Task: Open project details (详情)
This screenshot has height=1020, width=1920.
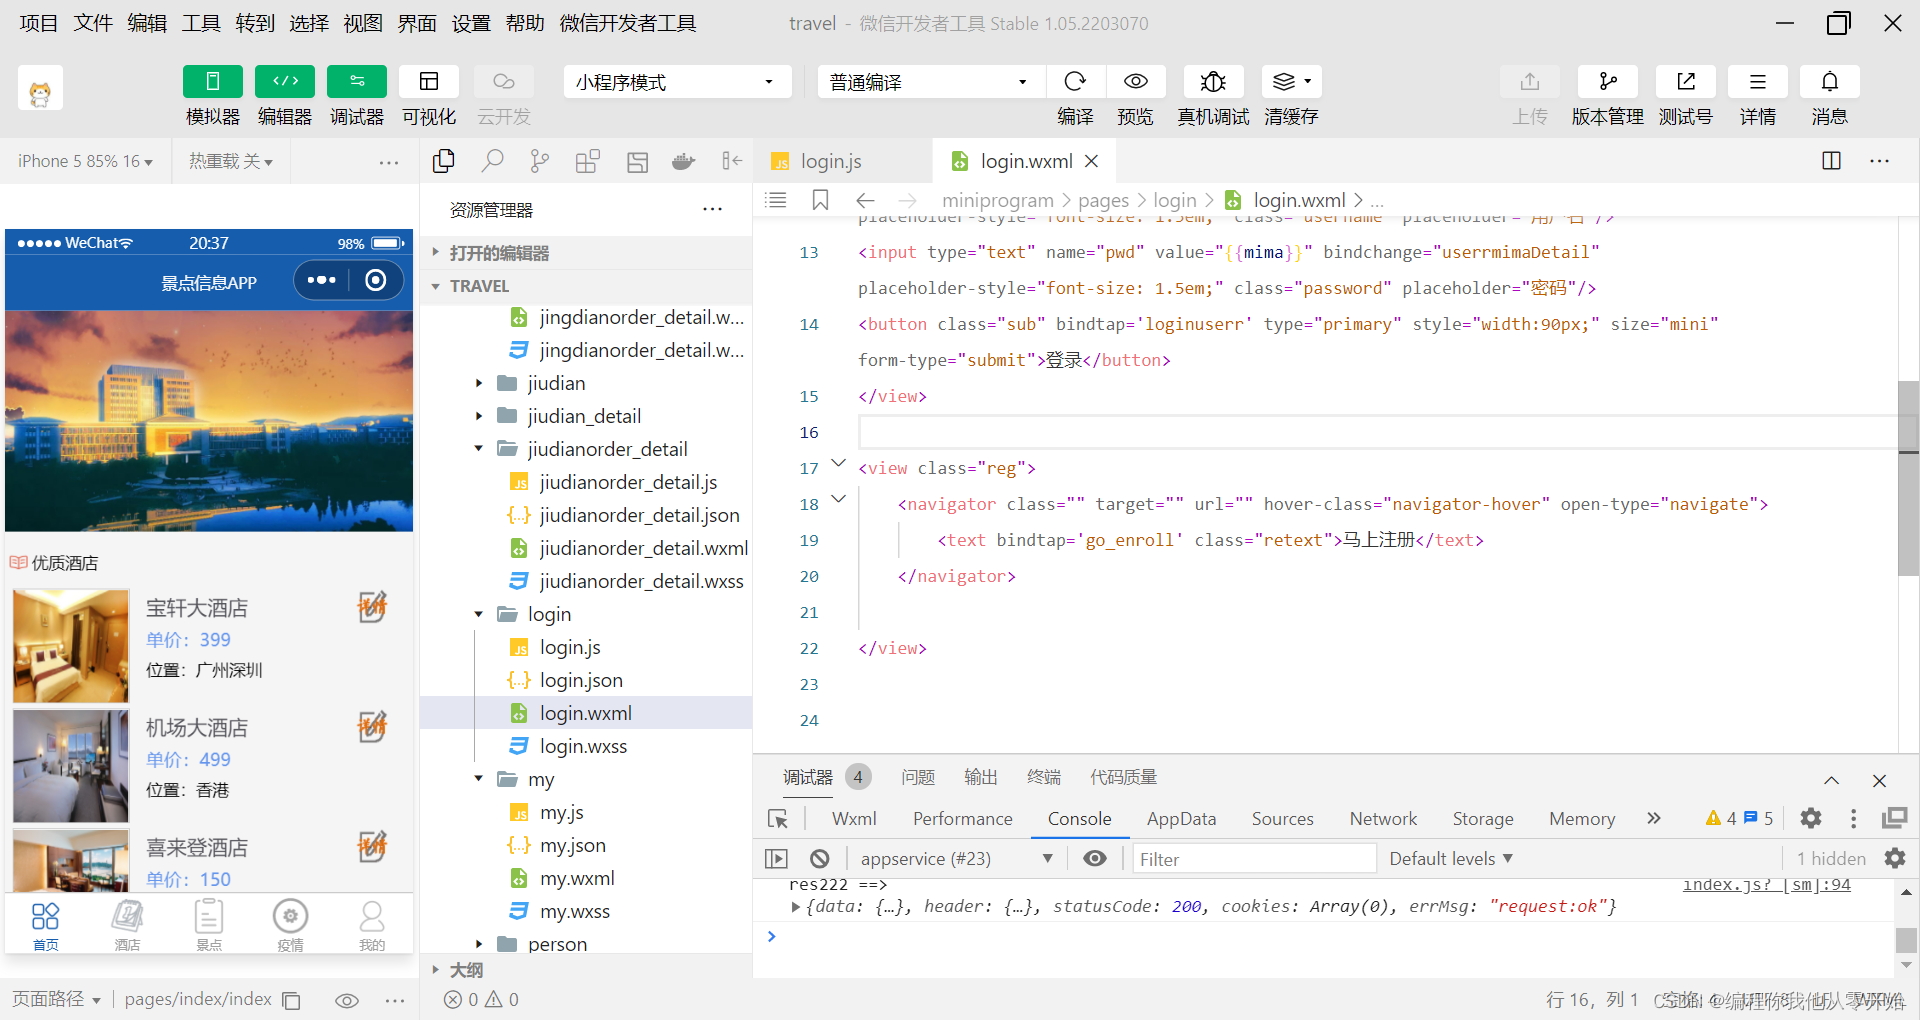Action: [x=1758, y=82]
